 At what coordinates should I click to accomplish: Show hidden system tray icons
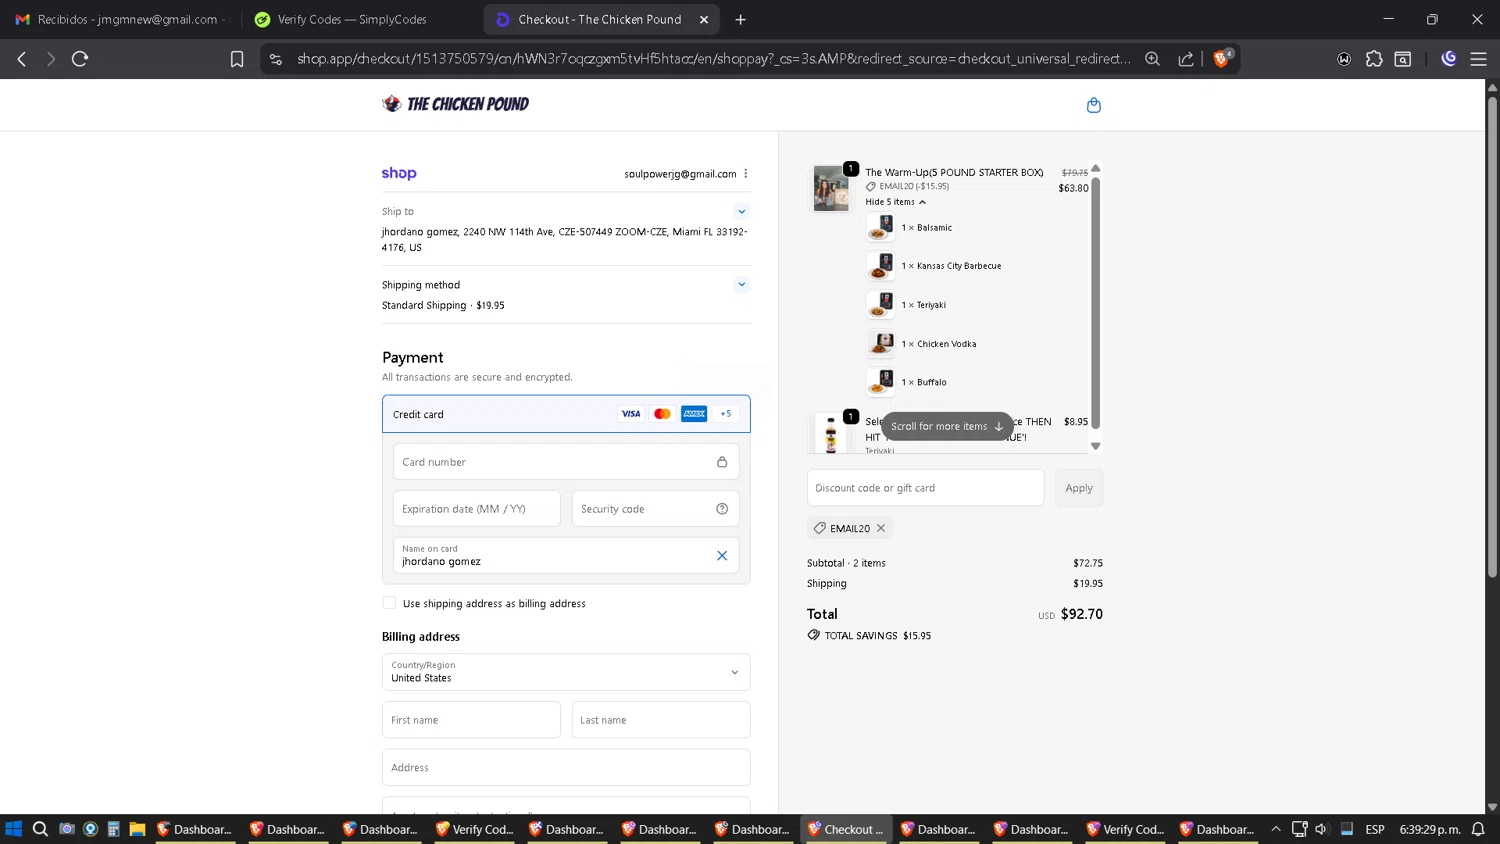pyautogui.click(x=1276, y=829)
